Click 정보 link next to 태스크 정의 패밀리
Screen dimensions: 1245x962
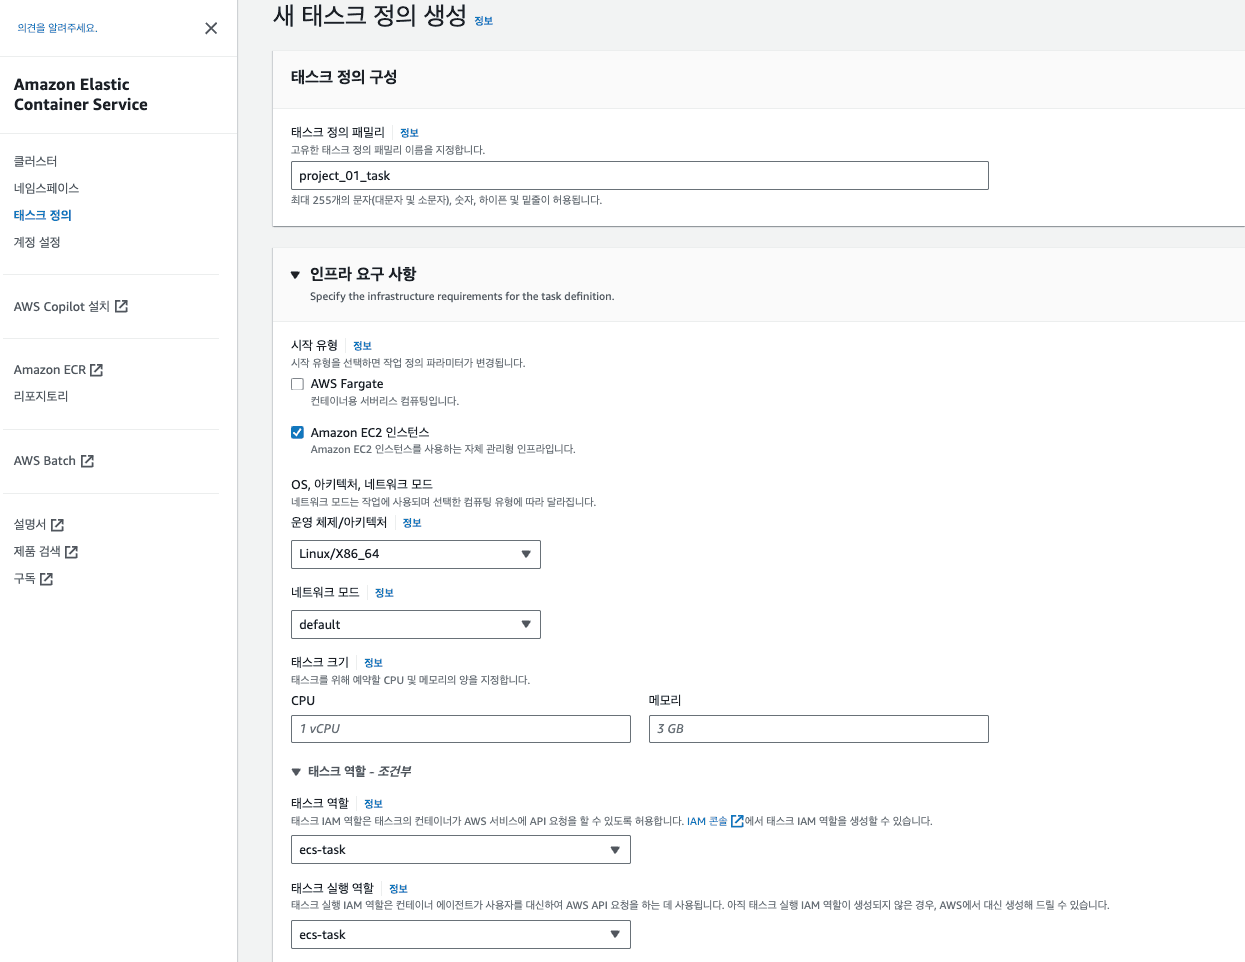click(409, 133)
